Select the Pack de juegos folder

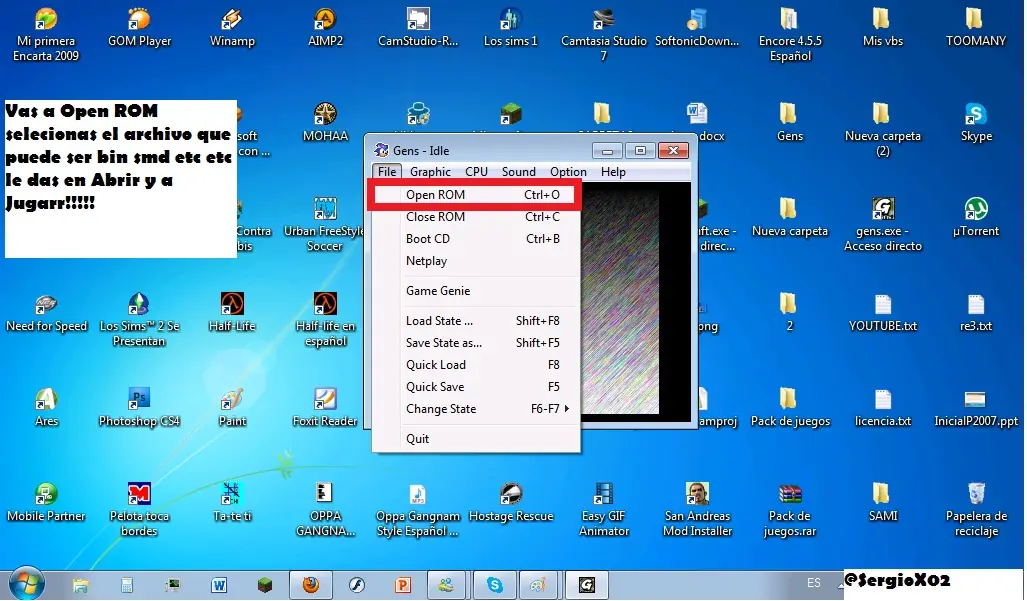coord(790,409)
